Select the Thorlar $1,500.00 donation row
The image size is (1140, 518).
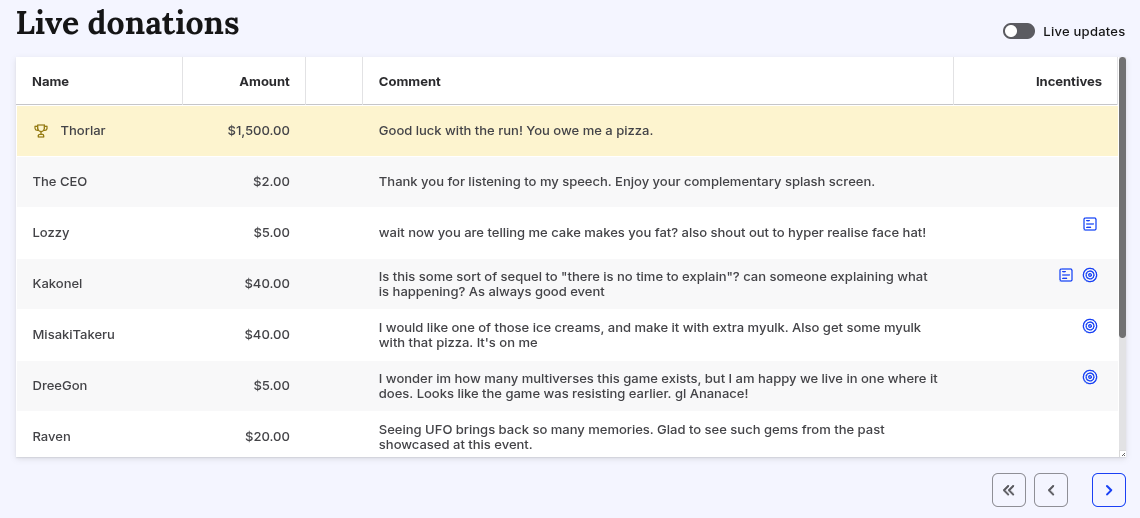(x=567, y=131)
